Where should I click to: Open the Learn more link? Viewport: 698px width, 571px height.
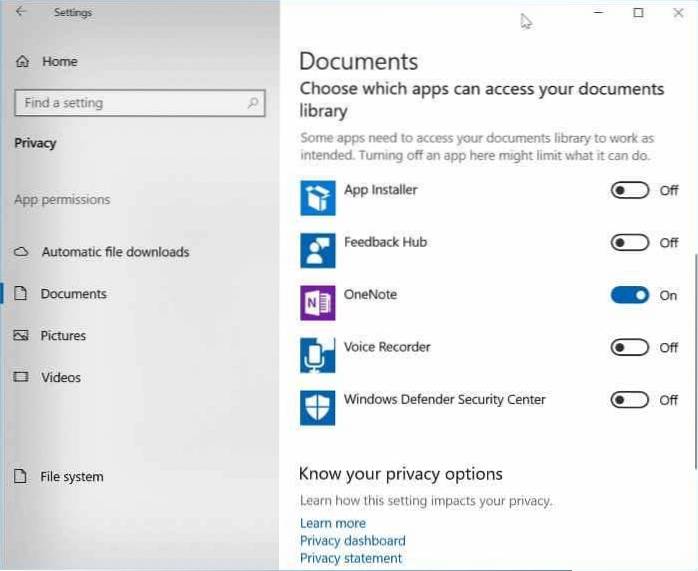[x=332, y=523]
